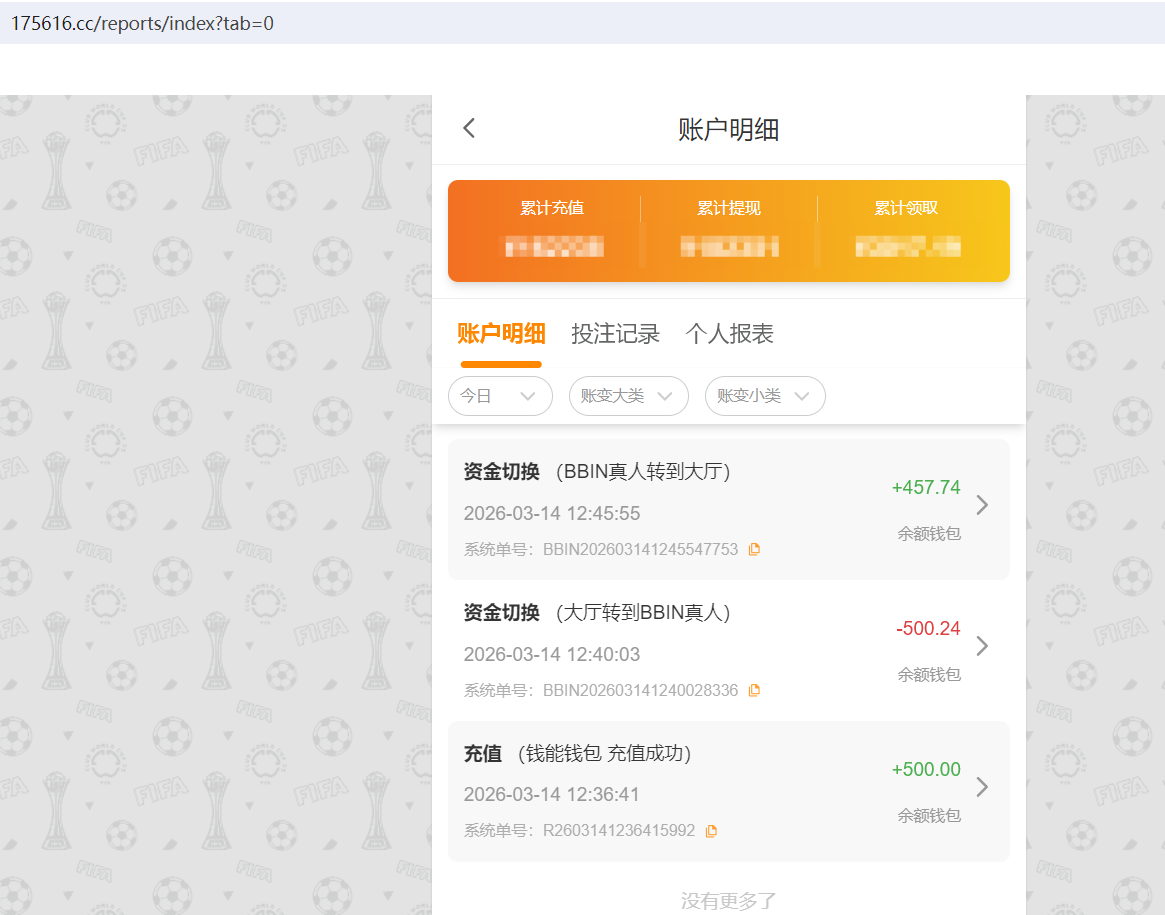Expand the 账变小类 dropdown

tap(765, 396)
